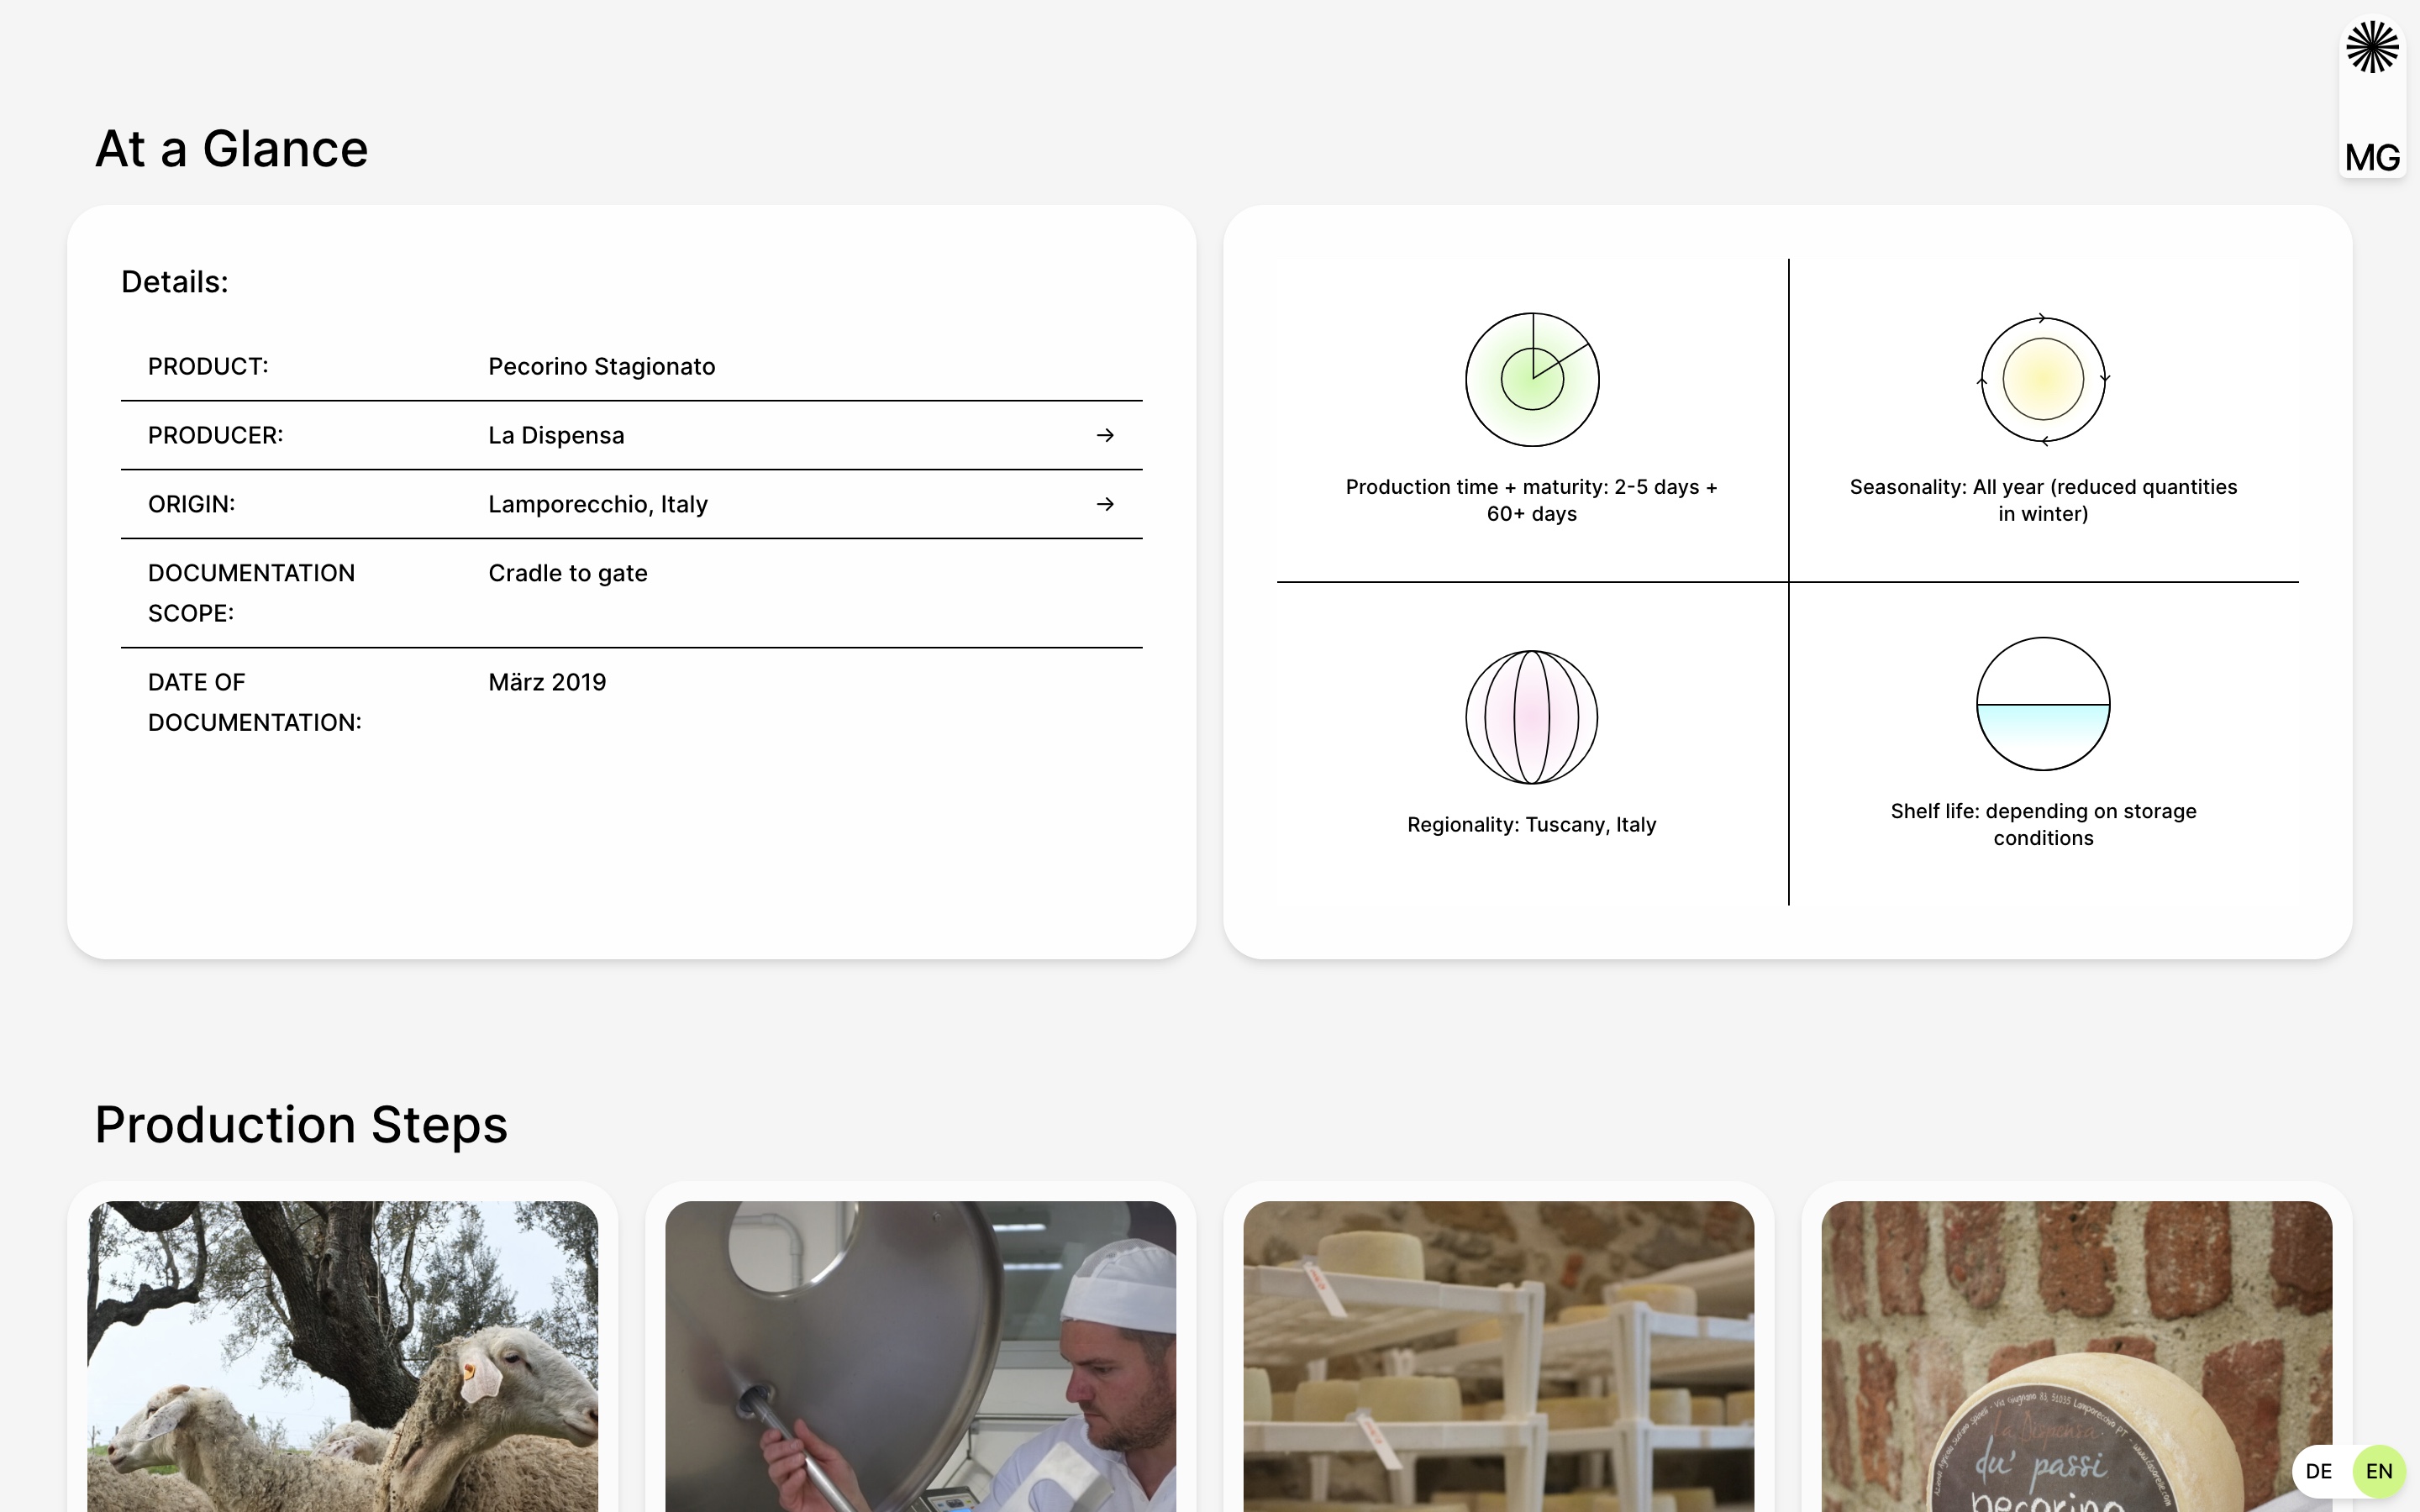Click the black starburst logo icon
The height and width of the screenshot is (1512, 2420).
(x=2372, y=47)
